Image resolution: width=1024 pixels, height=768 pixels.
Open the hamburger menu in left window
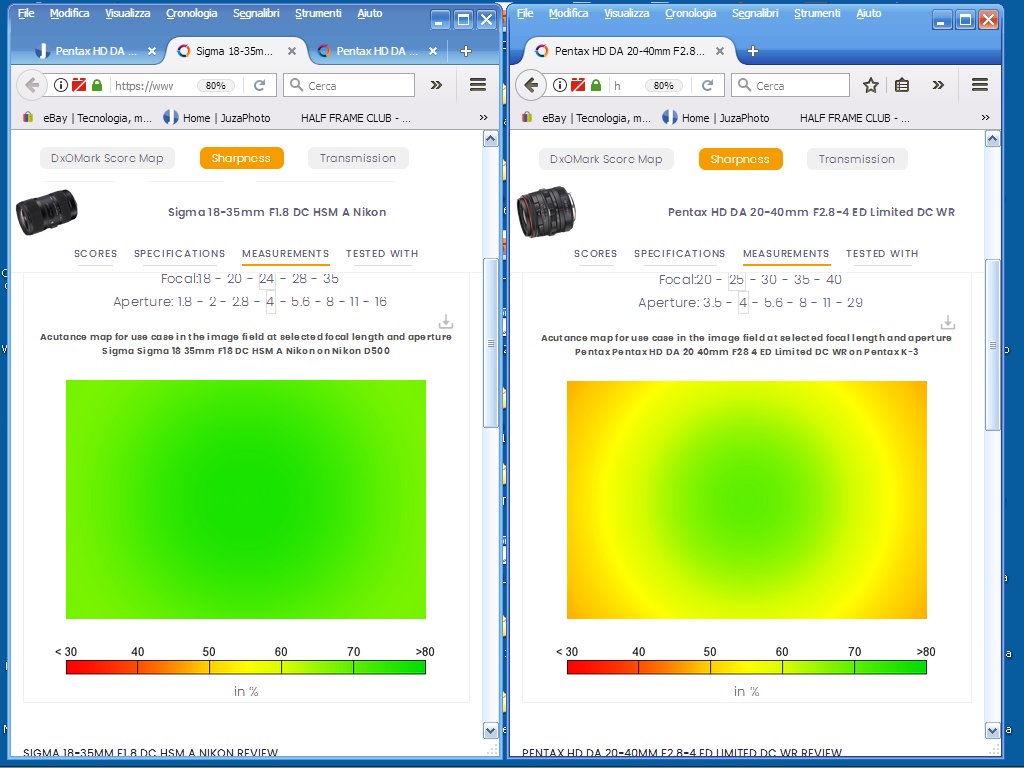tap(478, 84)
